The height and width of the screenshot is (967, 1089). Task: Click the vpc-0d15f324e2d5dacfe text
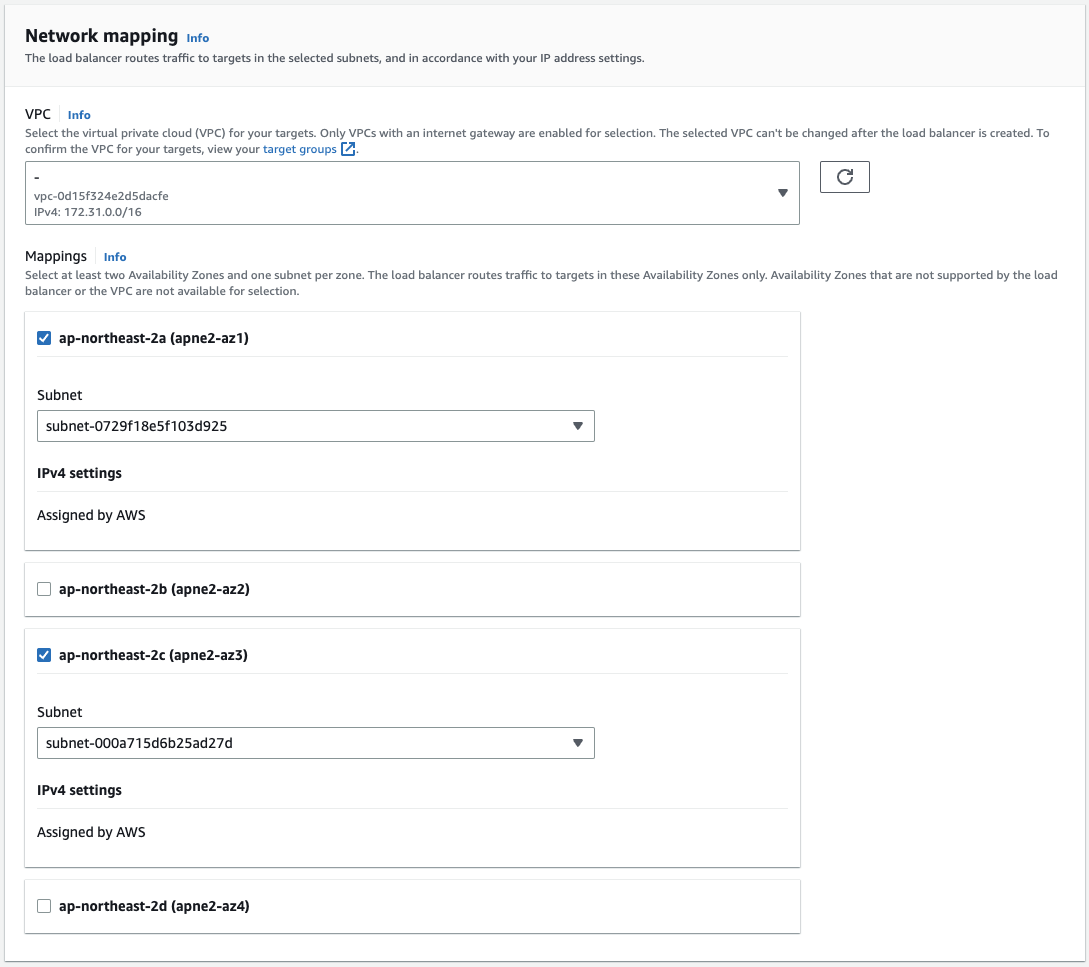[x=101, y=196]
